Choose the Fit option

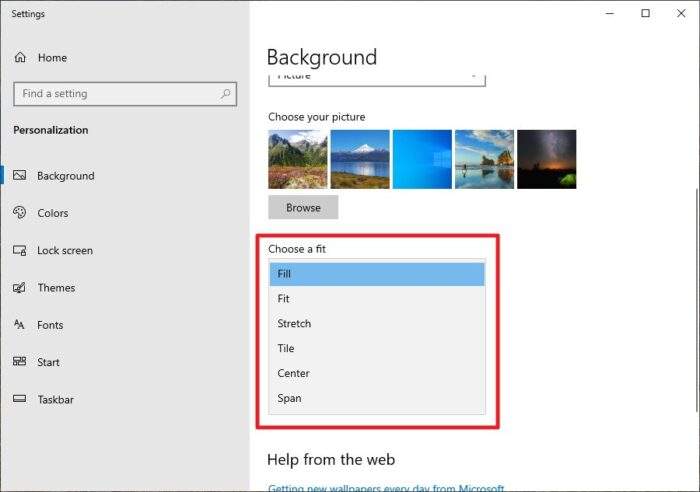click(x=377, y=299)
